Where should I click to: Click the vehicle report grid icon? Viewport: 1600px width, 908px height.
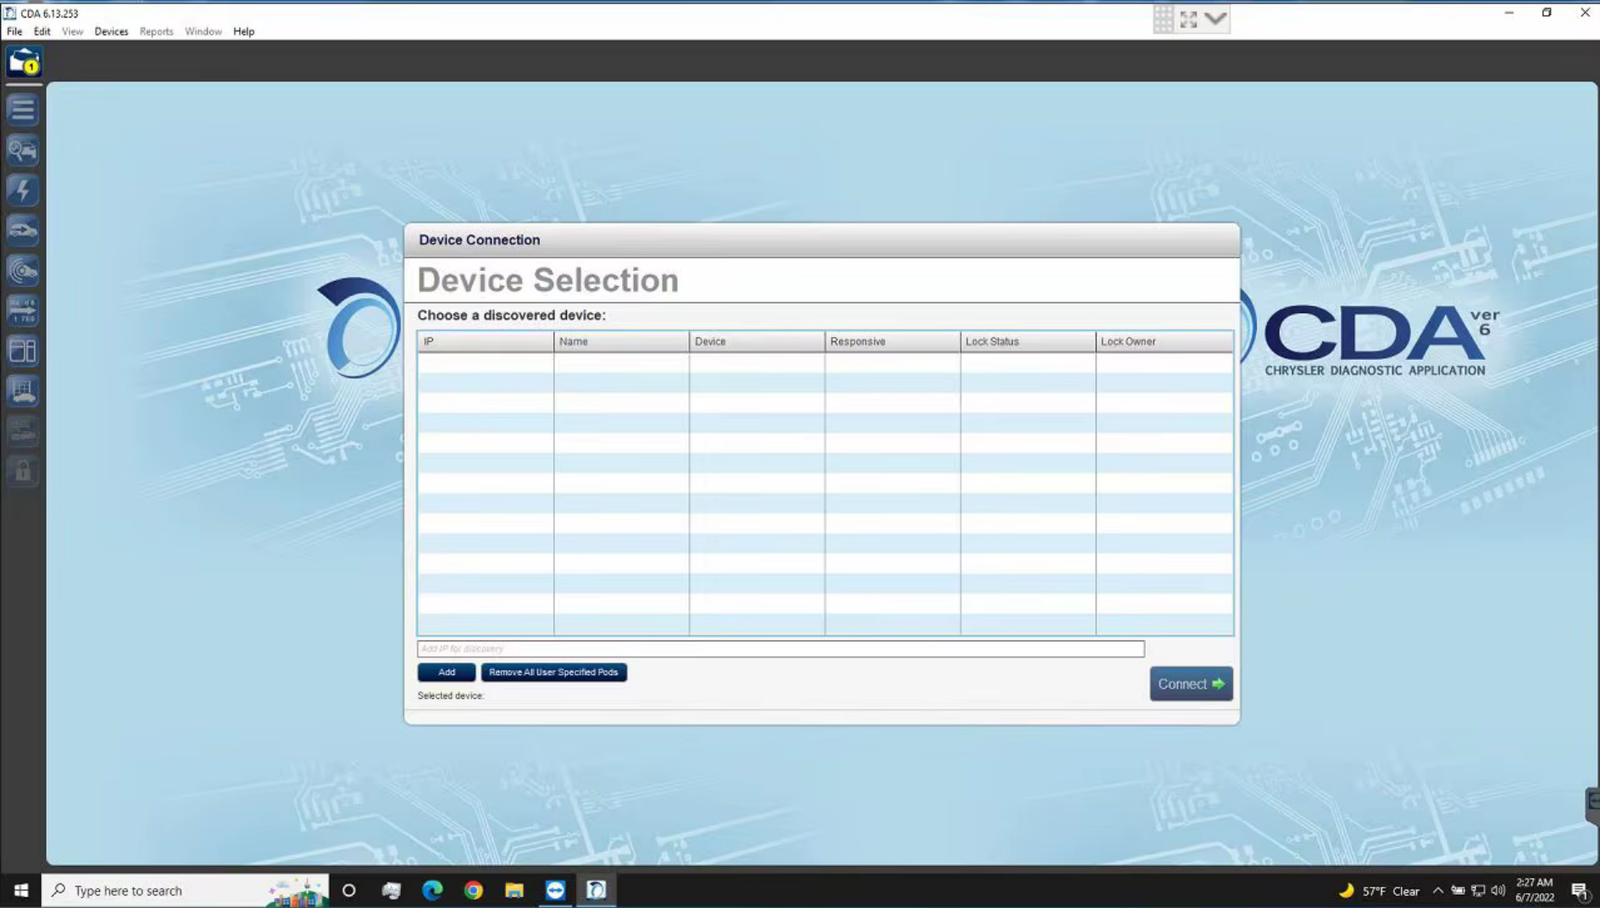(22, 391)
